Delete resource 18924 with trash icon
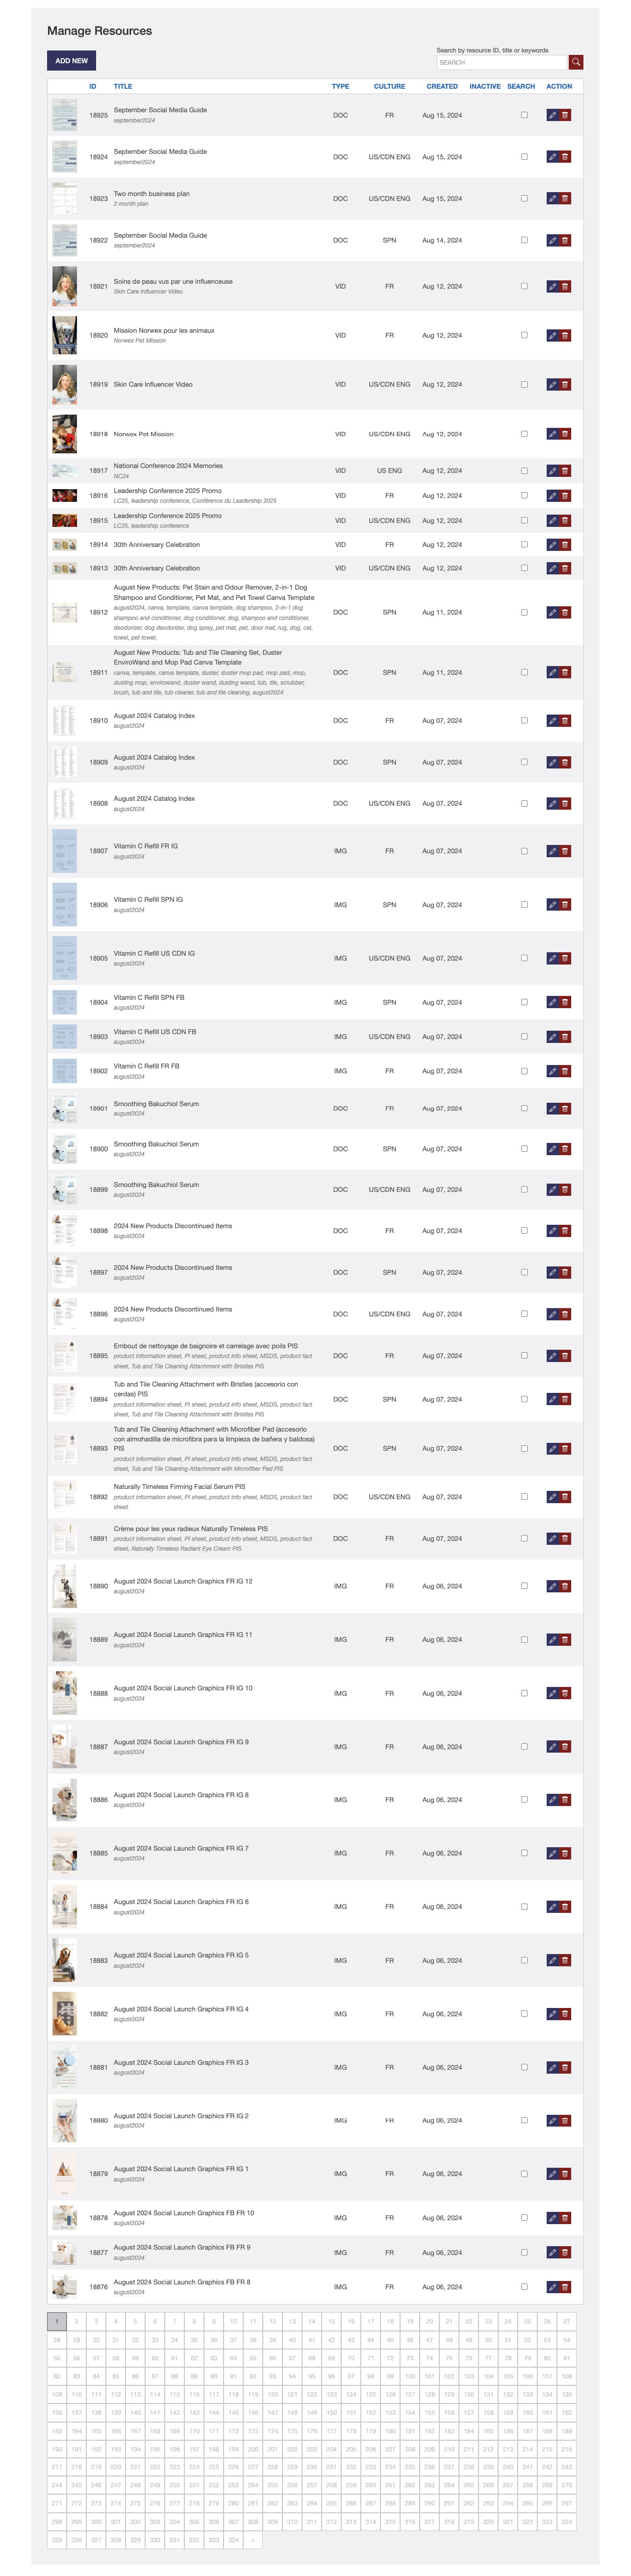The image size is (631, 2576). click(x=565, y=157)
